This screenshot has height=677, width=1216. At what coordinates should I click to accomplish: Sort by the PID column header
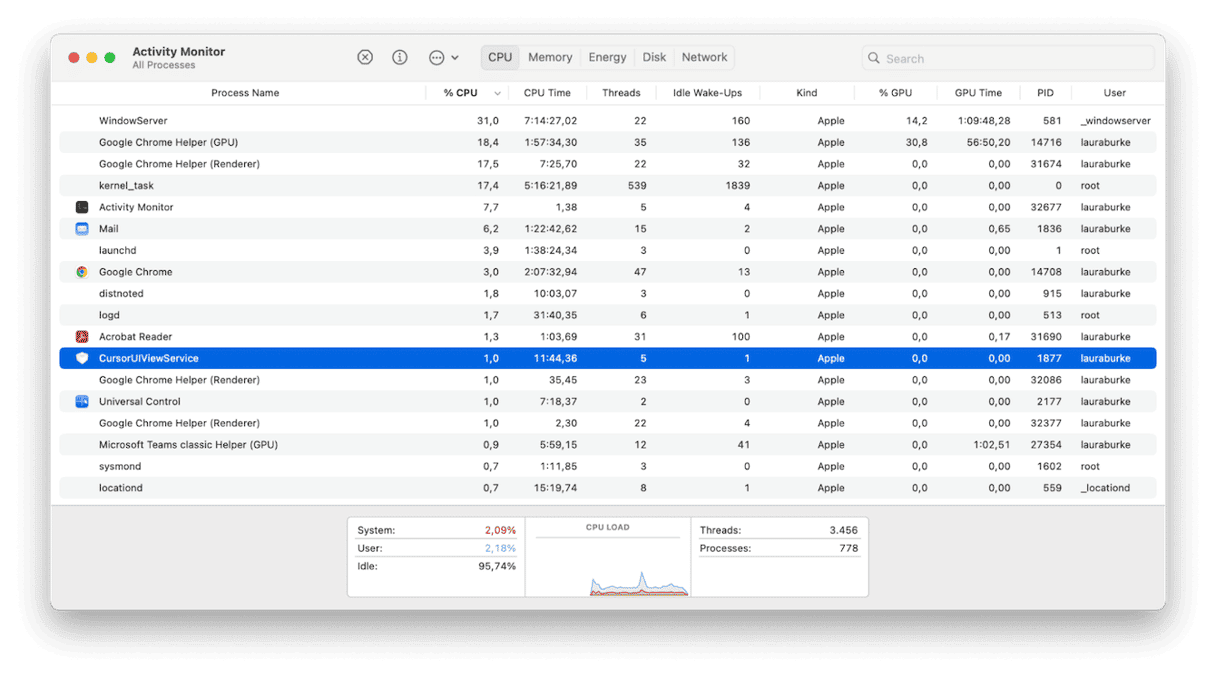coord(1045,92)
